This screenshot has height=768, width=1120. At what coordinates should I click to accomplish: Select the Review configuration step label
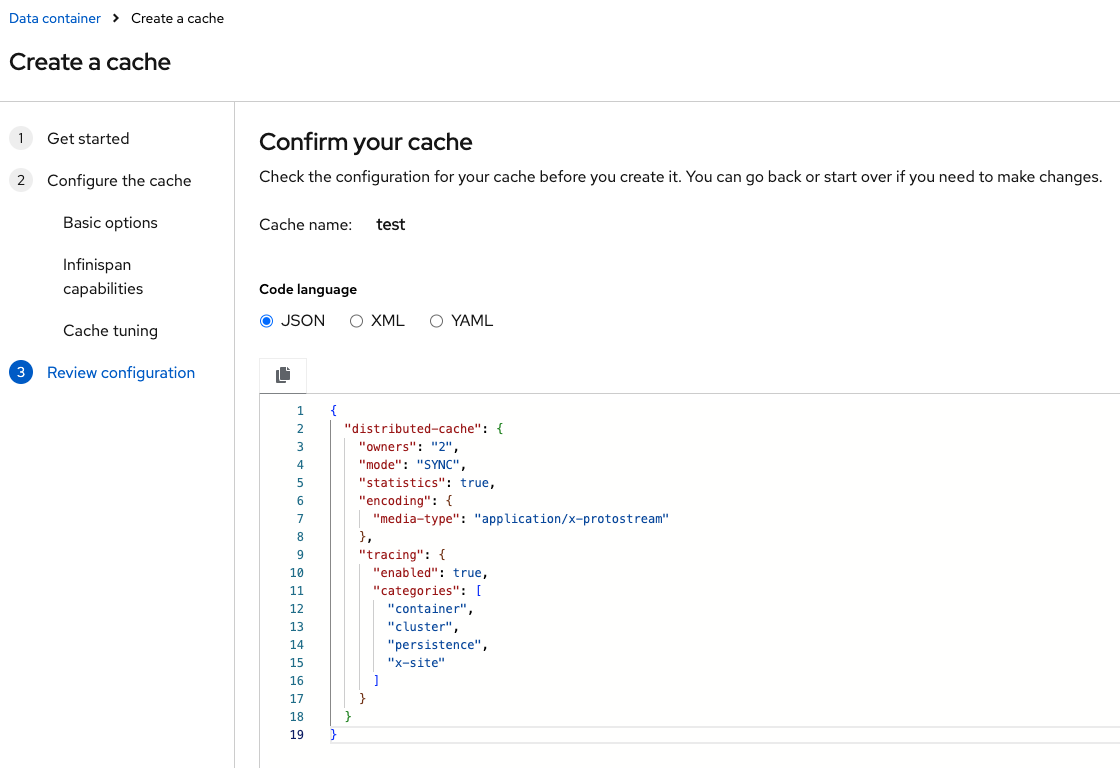(121, 372)
